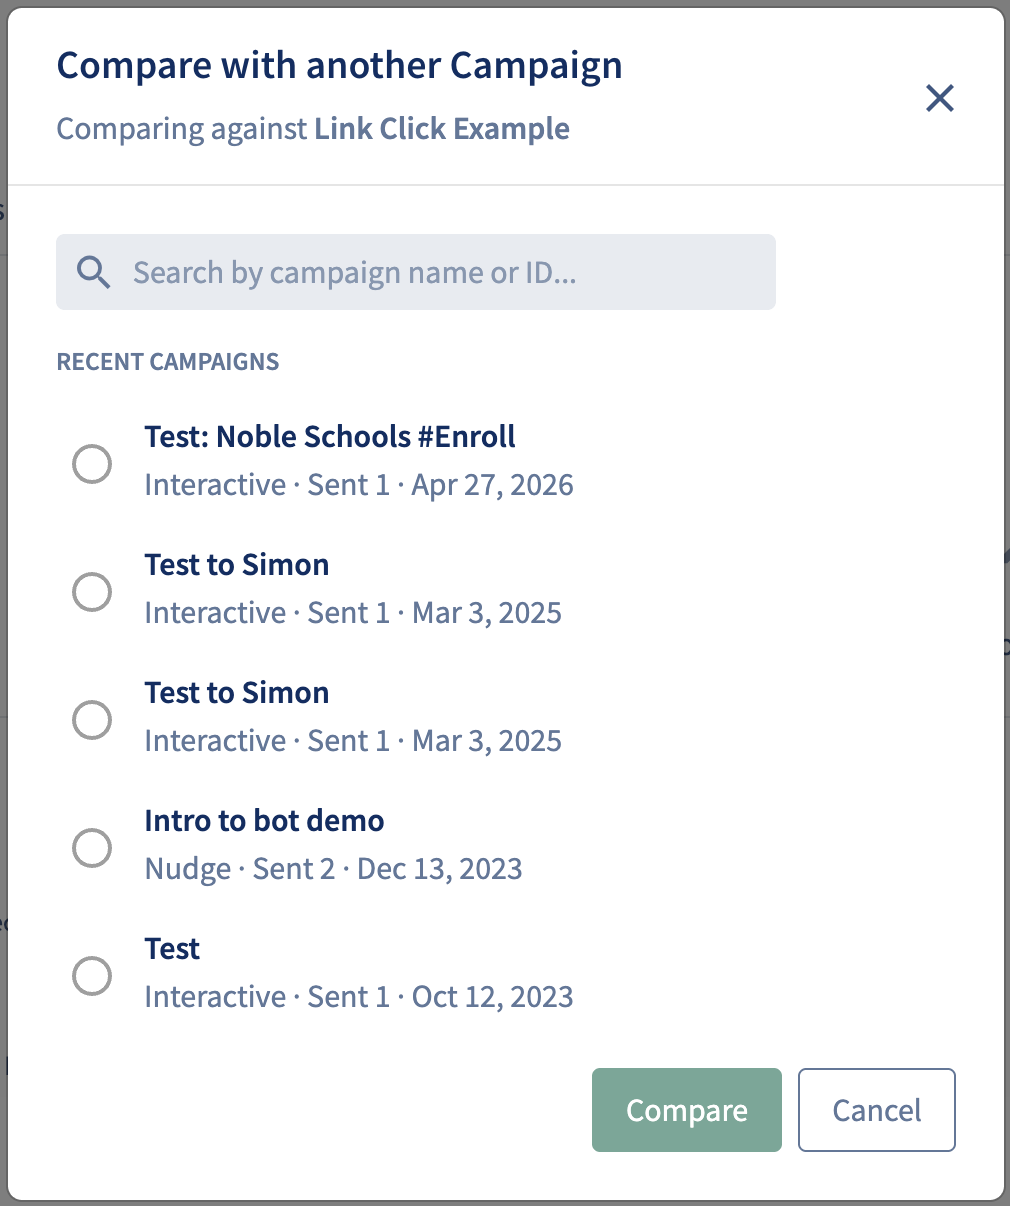
Task: Click the Compare with another Campaign title
Action: pos(340,66)
